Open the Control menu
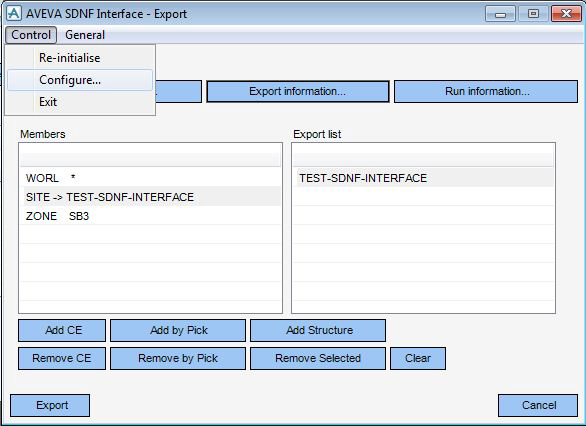This screenshot has height=426, width=586. point(31,35)
